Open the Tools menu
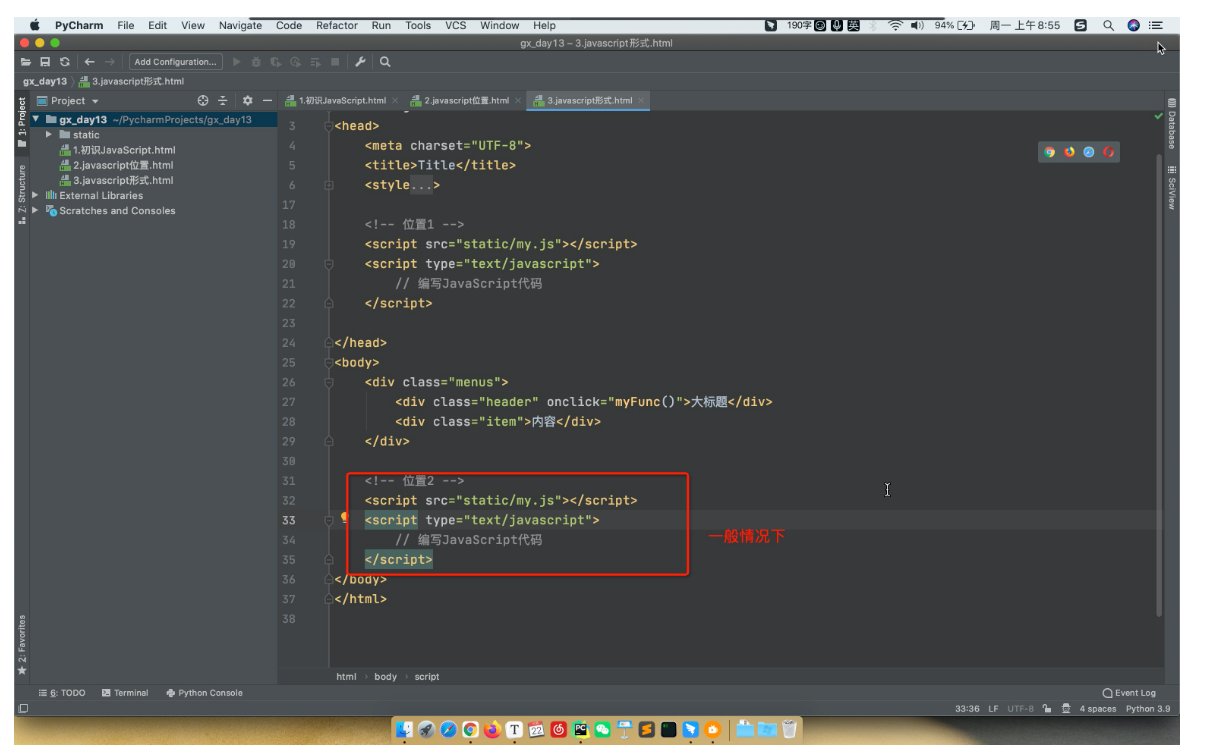The width and height of the screenshot is (1218, 747). 418,25
